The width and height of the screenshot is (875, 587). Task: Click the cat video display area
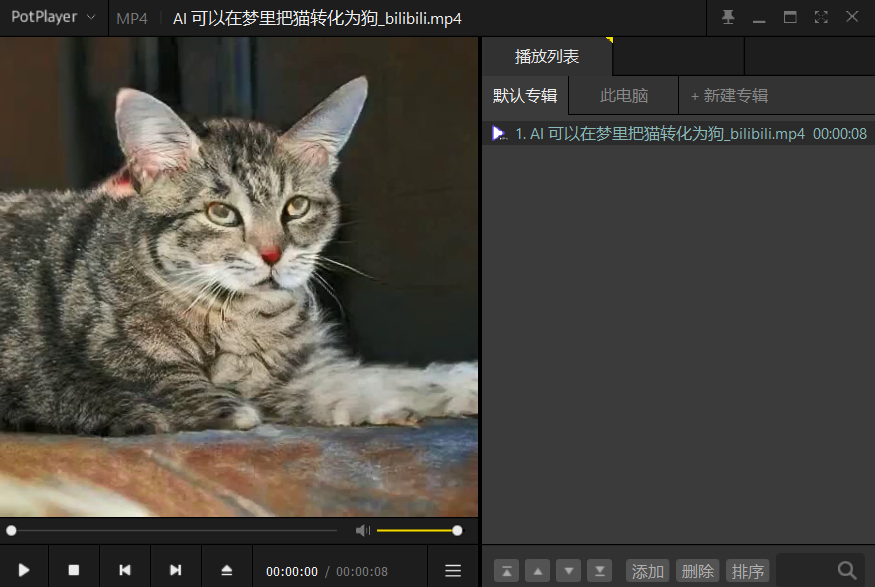pos(239,277)
